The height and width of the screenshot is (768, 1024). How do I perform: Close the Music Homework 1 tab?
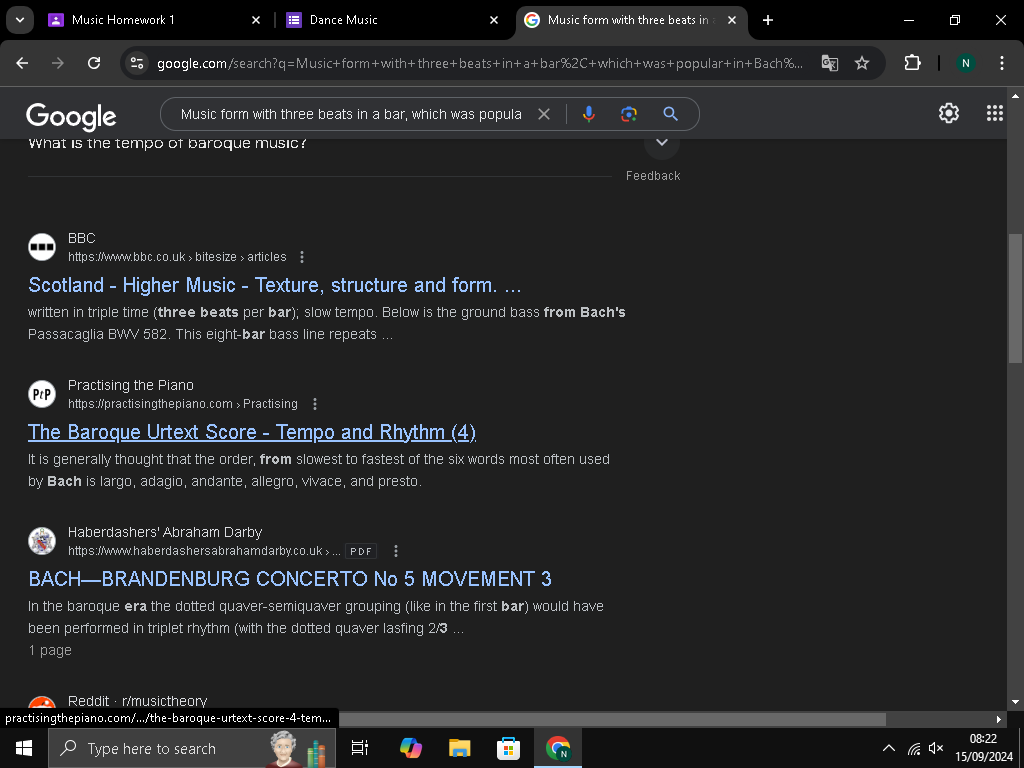(256, 20)
